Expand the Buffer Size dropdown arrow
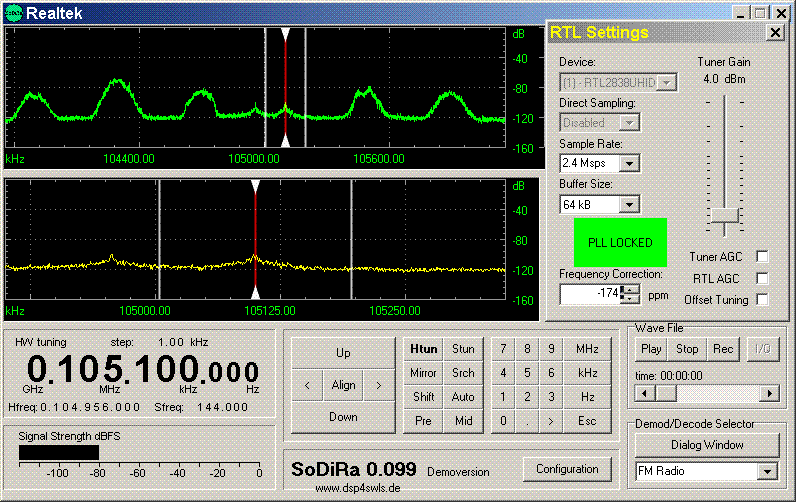796x502 pixels. click(x=629, y=205)
